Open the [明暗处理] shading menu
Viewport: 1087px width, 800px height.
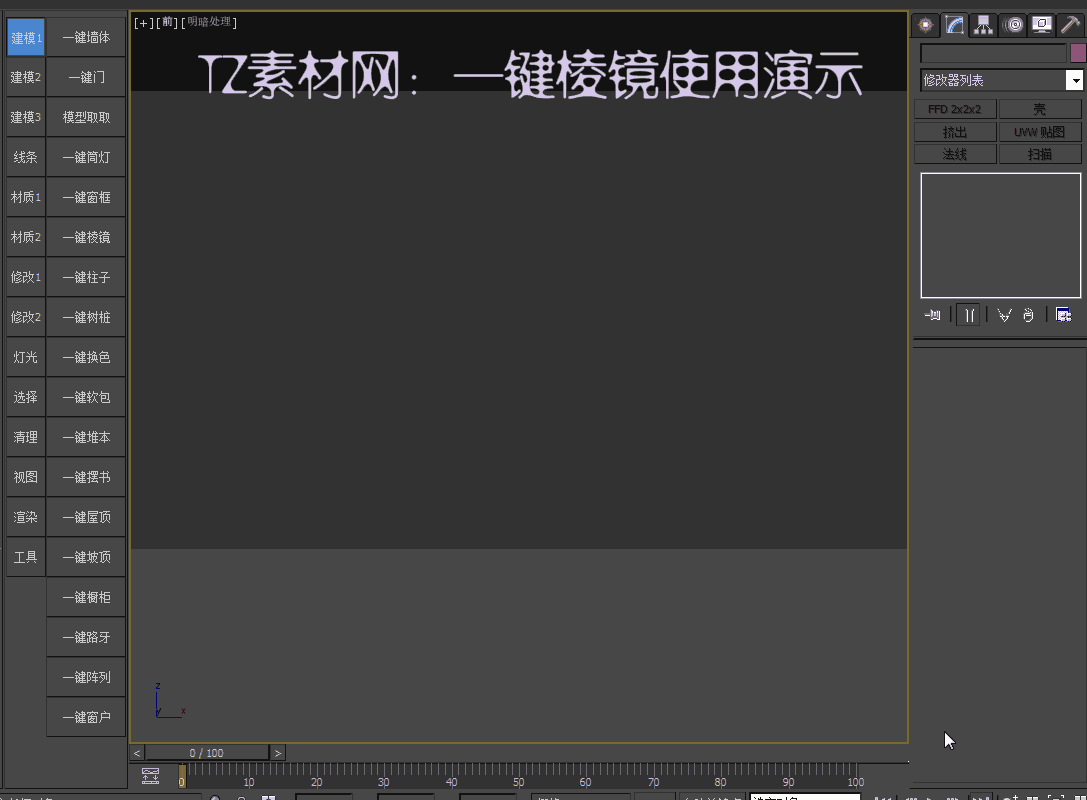click(x=209, y=23)
